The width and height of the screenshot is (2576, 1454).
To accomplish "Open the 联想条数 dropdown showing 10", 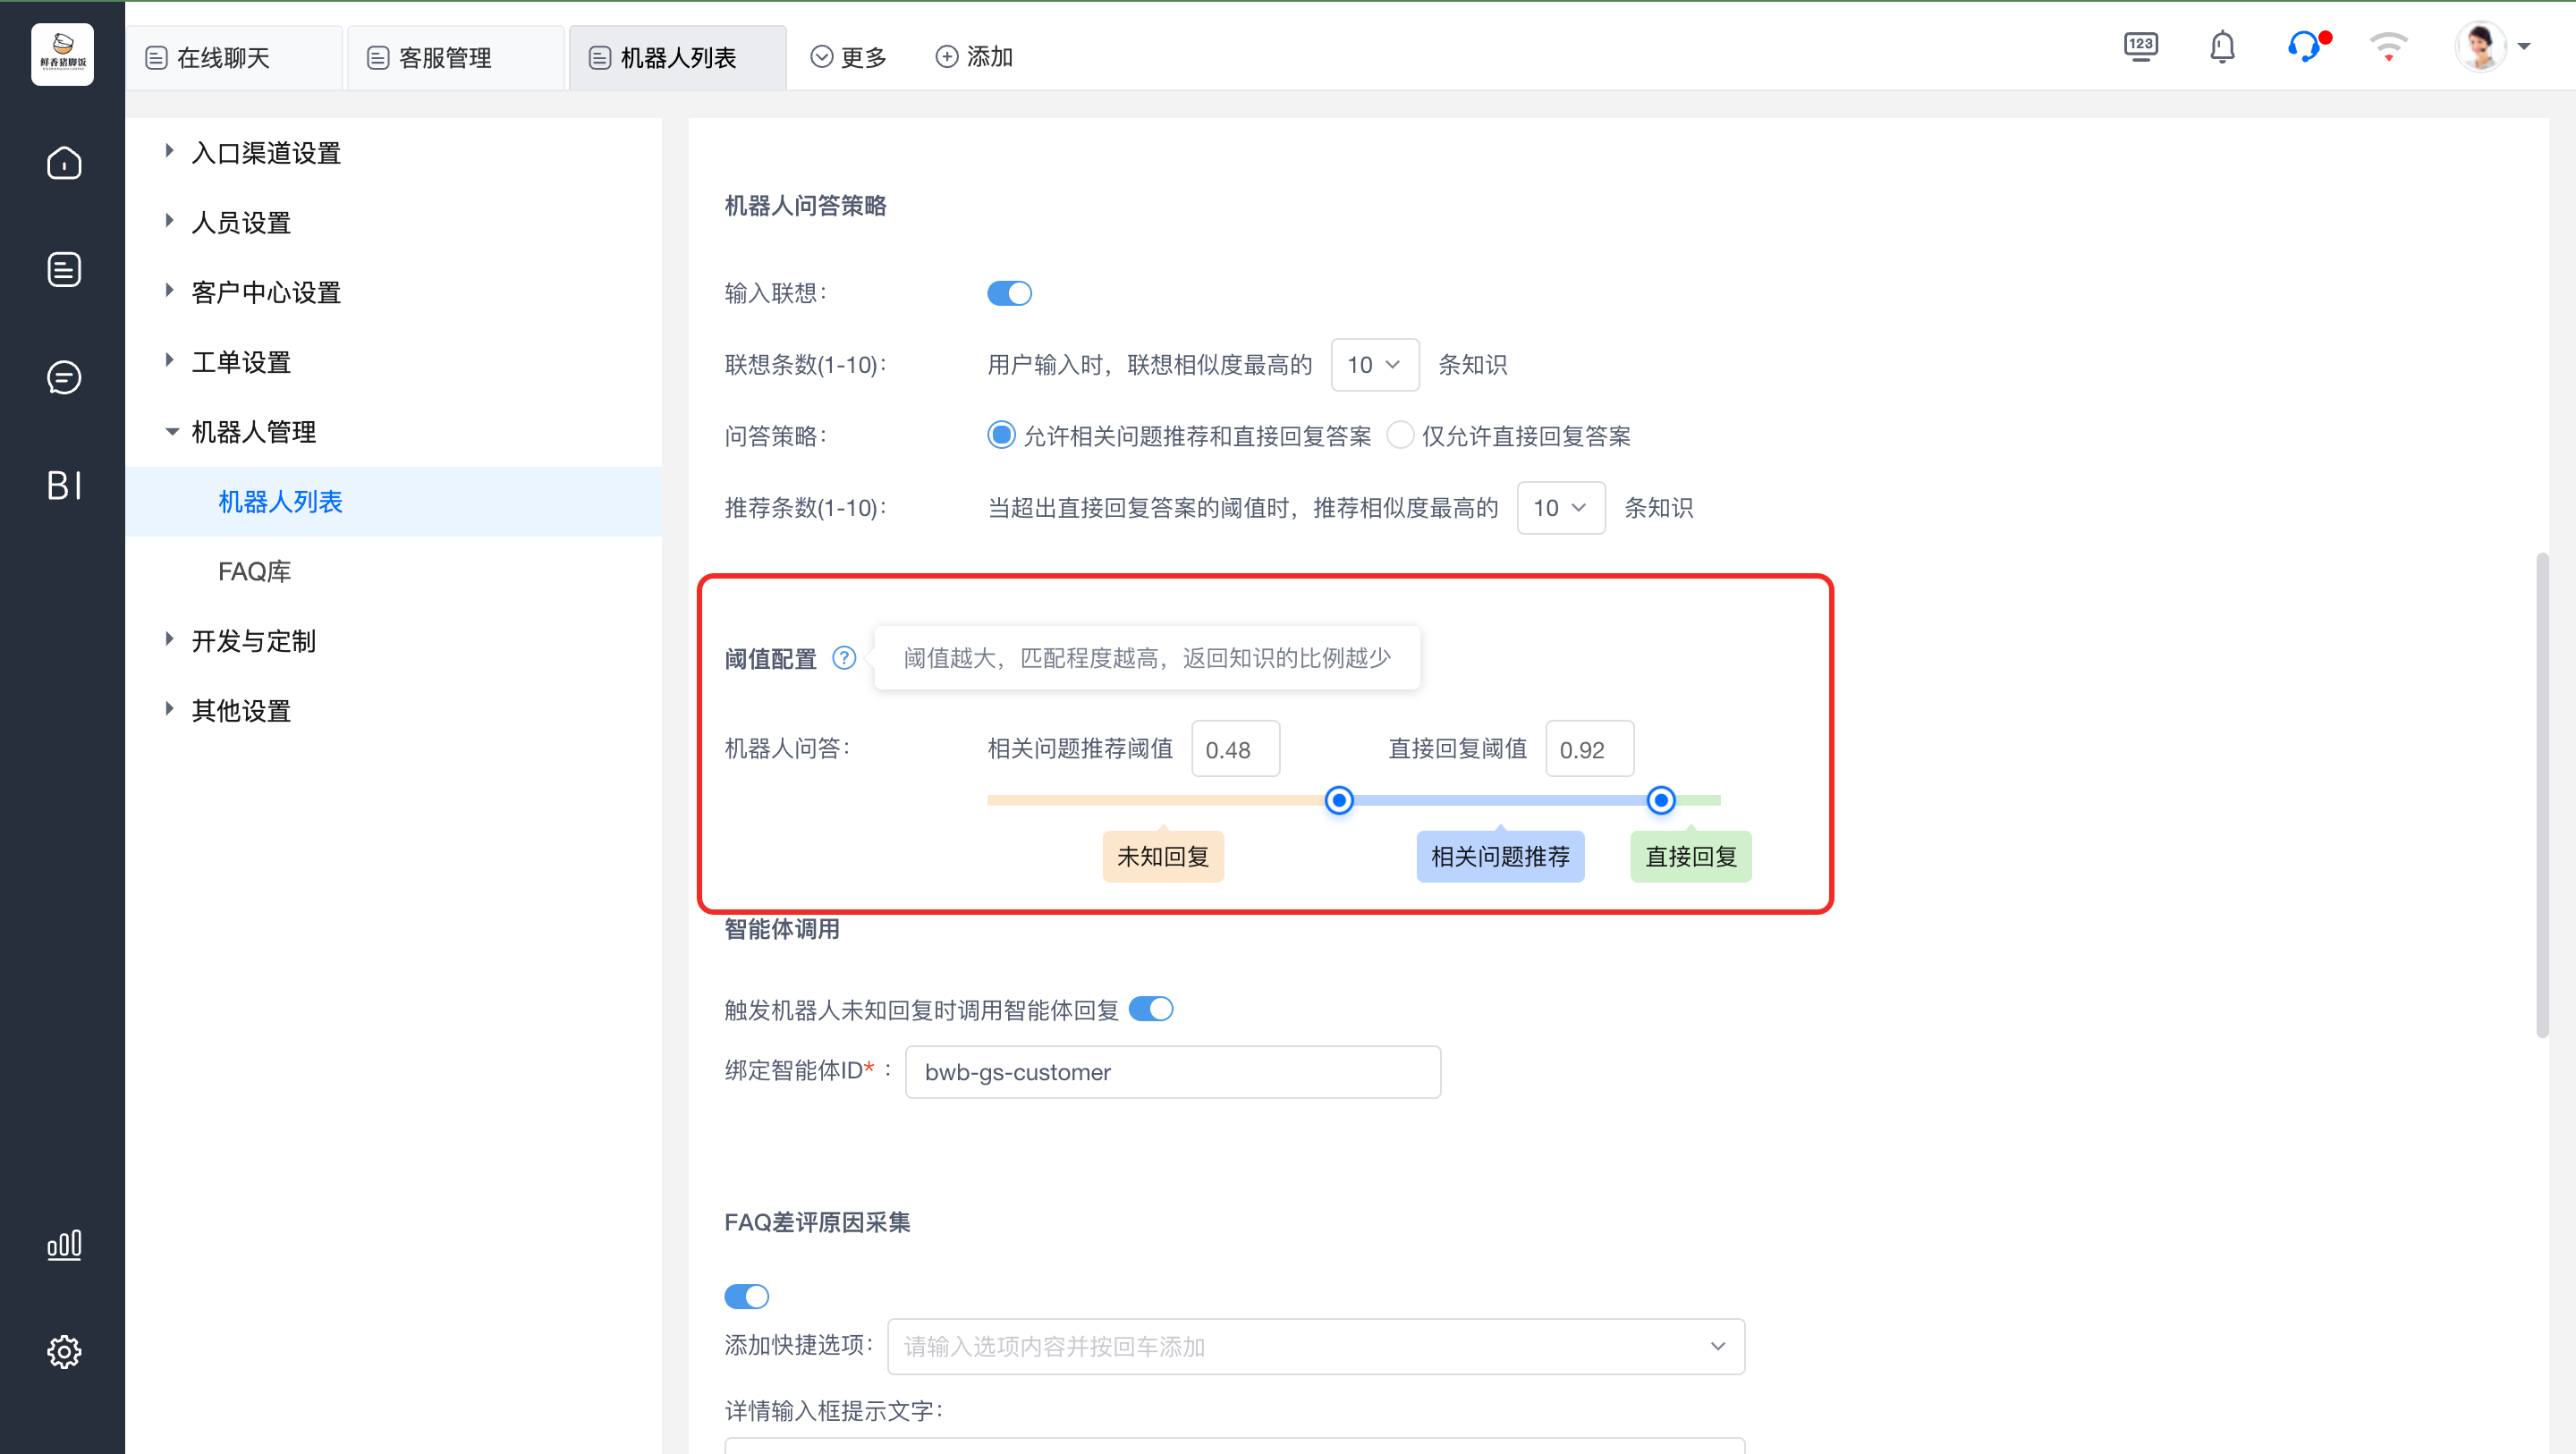I will 1374,365.
